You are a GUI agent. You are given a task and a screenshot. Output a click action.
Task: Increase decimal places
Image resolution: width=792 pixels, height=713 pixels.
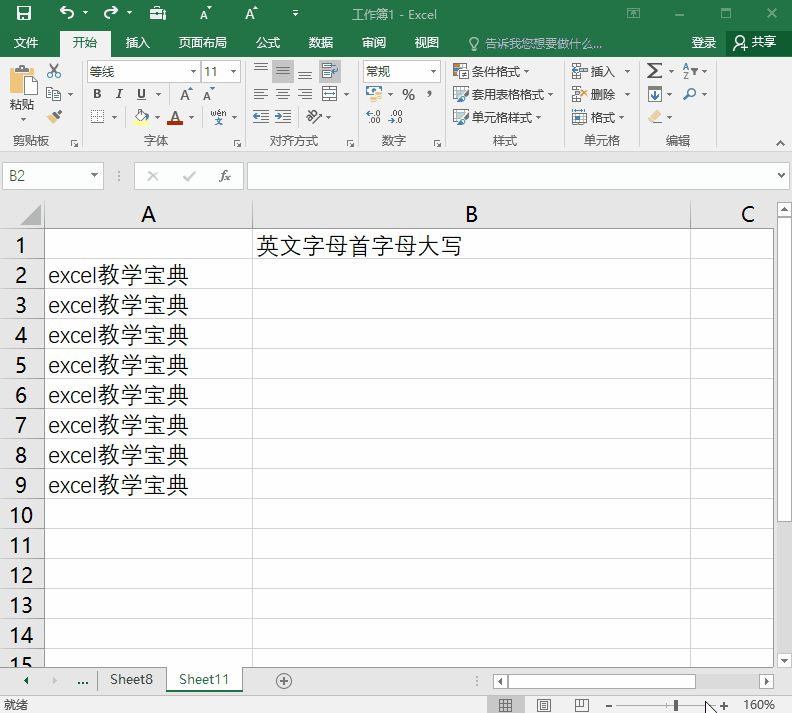click(373, 117)
